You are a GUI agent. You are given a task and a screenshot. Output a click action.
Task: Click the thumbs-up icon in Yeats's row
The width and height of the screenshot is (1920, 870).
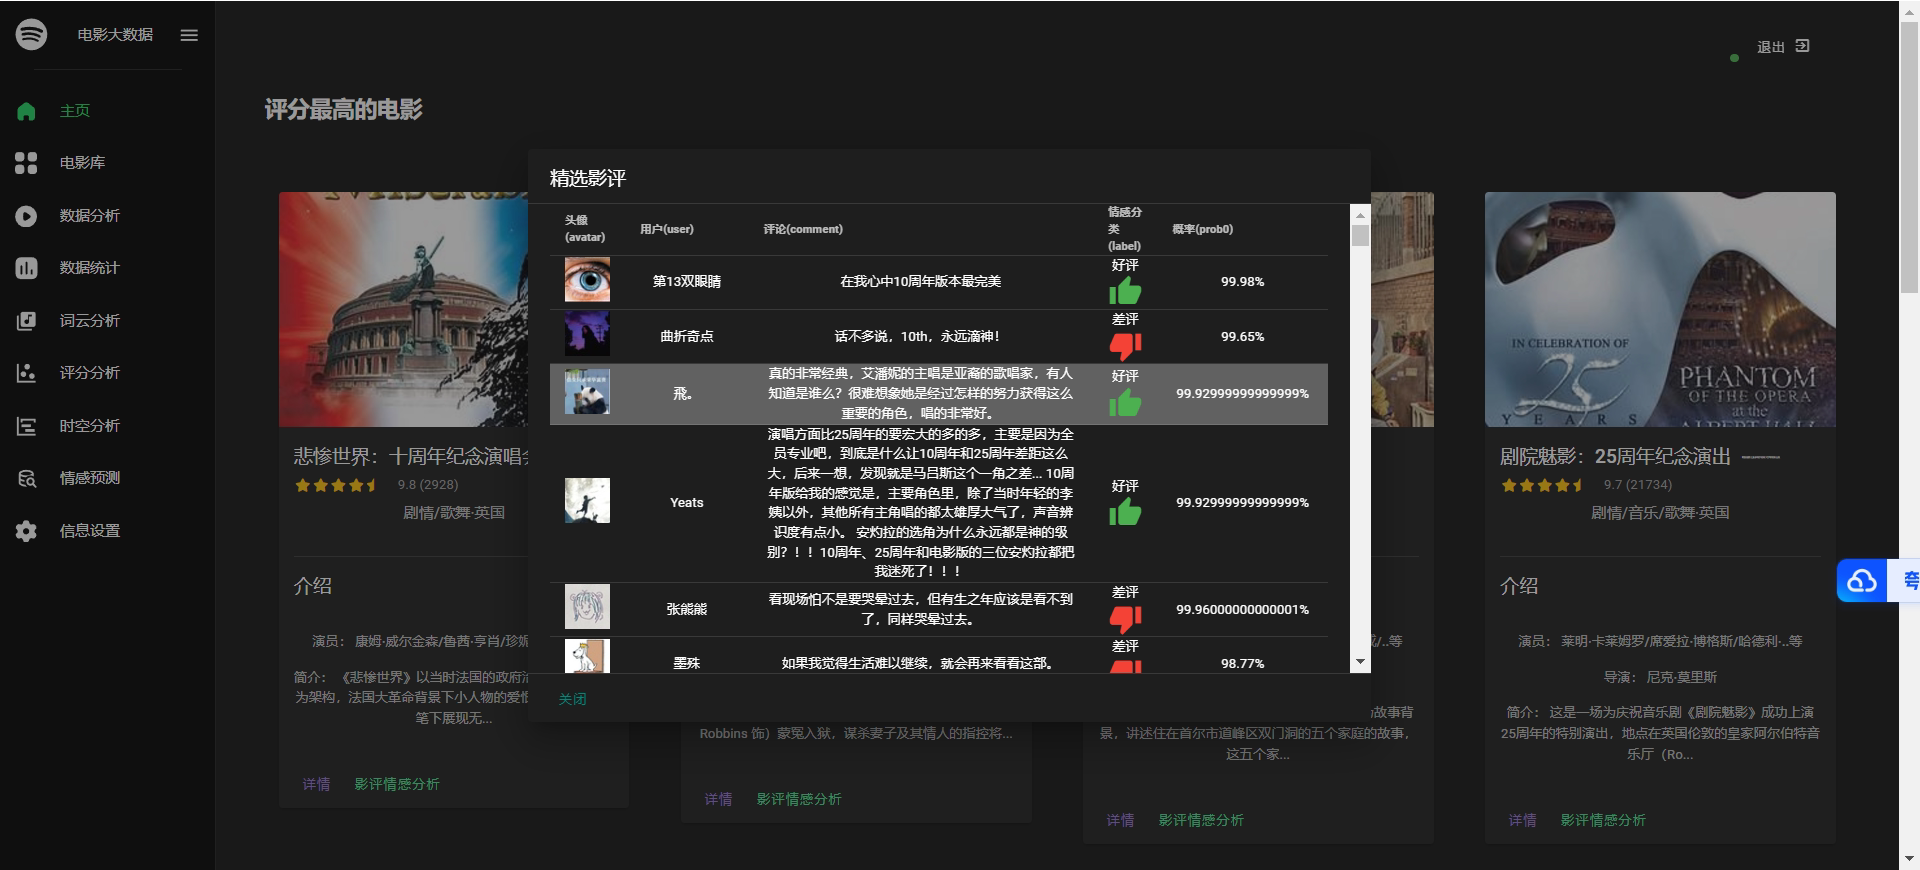coord(1125,512)
